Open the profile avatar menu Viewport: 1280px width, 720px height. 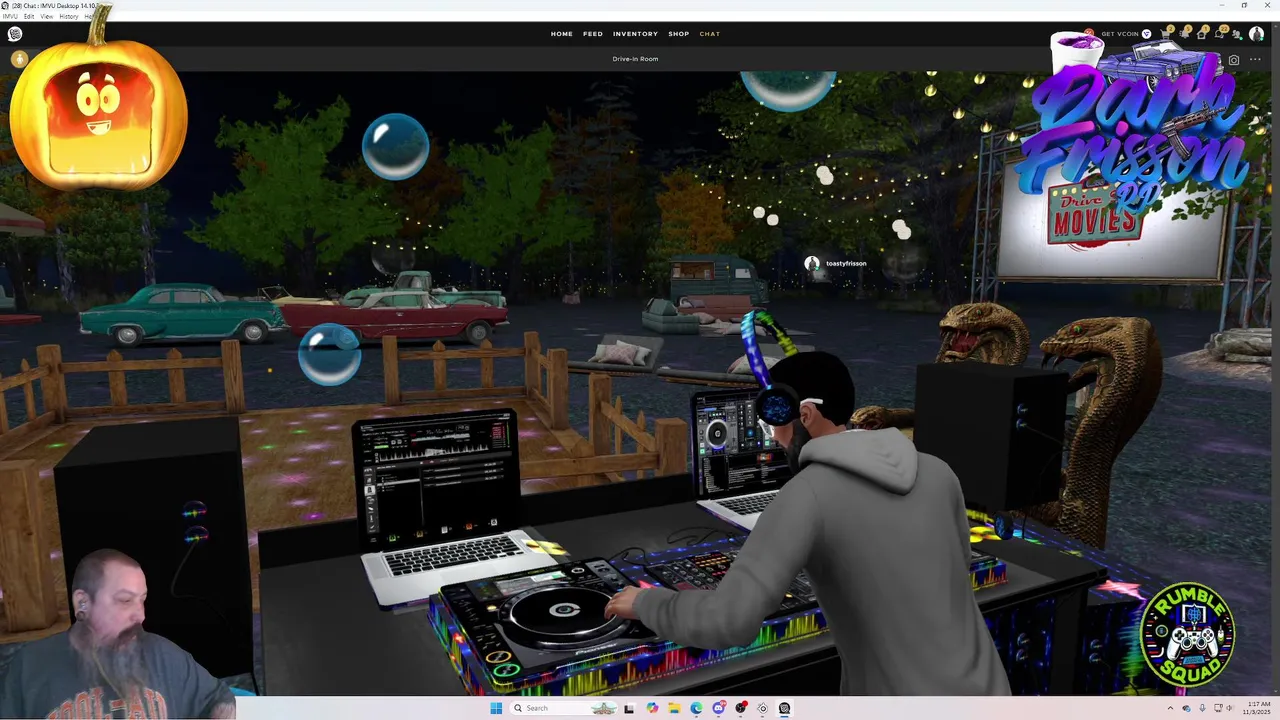(x=1257, y=34)
